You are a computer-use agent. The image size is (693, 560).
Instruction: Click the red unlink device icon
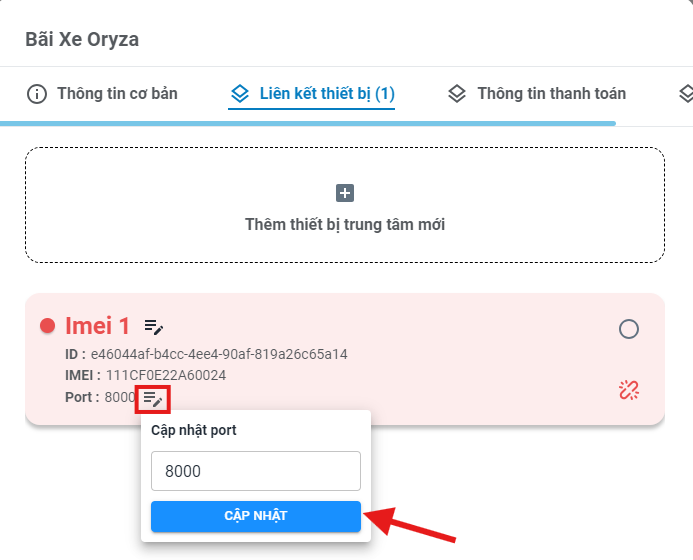pos(628,390)
